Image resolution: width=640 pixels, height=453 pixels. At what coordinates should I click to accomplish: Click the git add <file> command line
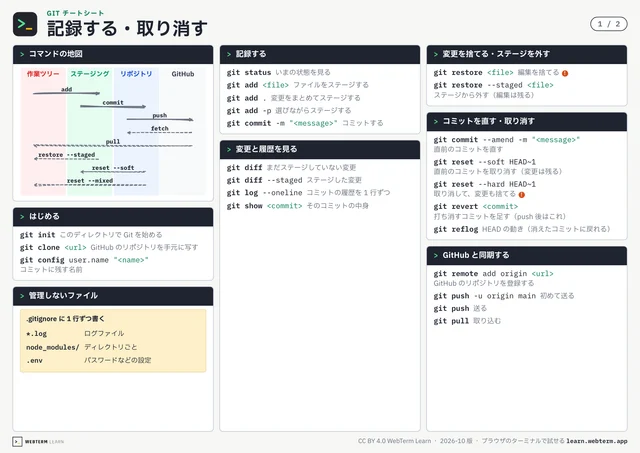tap(298, 85)
